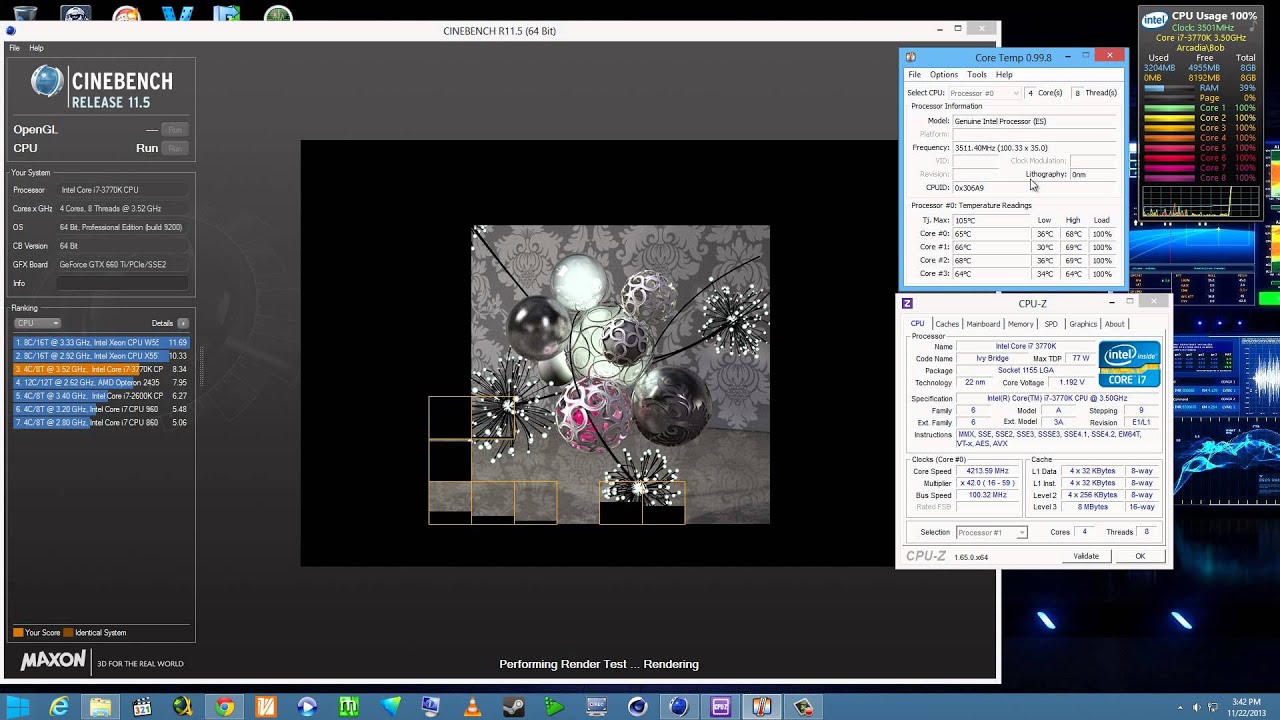Click the Cinebench sphere logo in panel
The image size is (1280, 720).
47,82
